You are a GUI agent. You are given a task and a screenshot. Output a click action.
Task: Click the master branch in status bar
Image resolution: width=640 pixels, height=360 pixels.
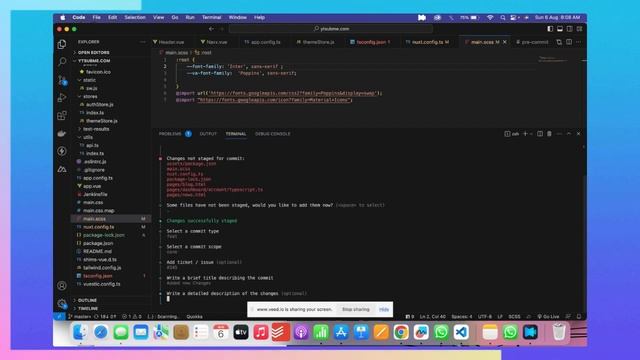pos(80,316)
